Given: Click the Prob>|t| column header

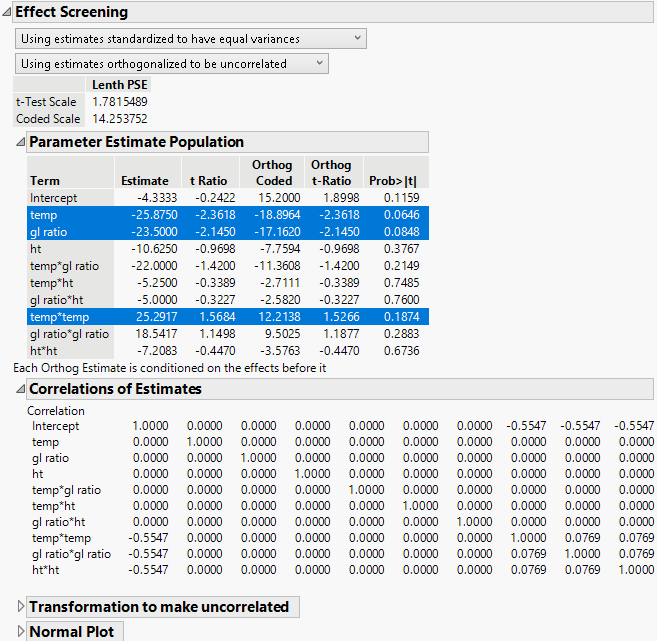Looking at the screenshot, I should [392, 181].
